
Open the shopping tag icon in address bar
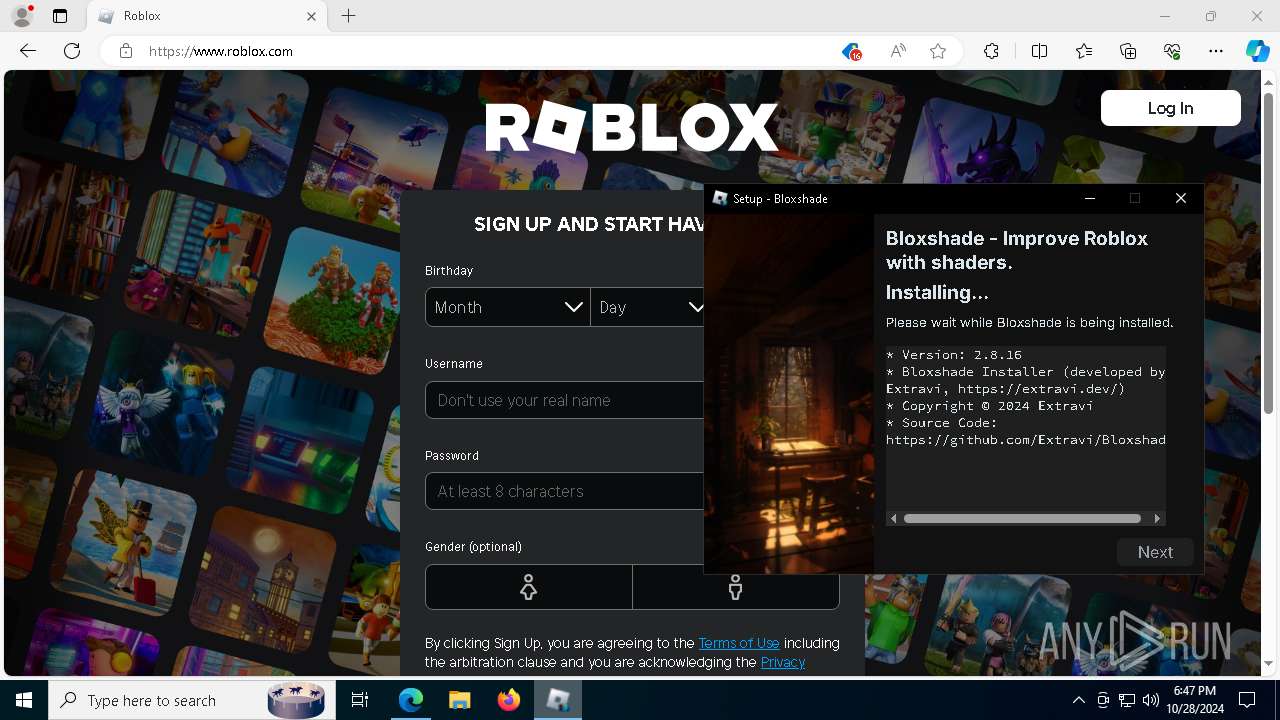click(851, 51)
